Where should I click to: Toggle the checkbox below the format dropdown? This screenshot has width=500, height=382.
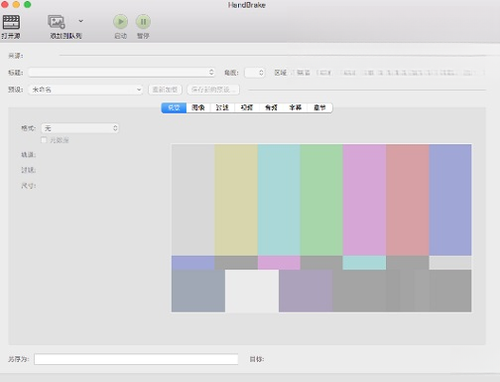[44, 140]
